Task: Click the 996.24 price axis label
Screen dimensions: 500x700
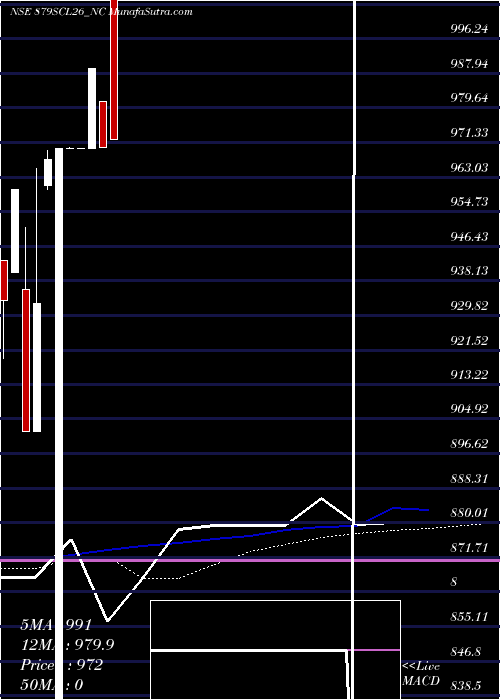Action: point(469,29)
